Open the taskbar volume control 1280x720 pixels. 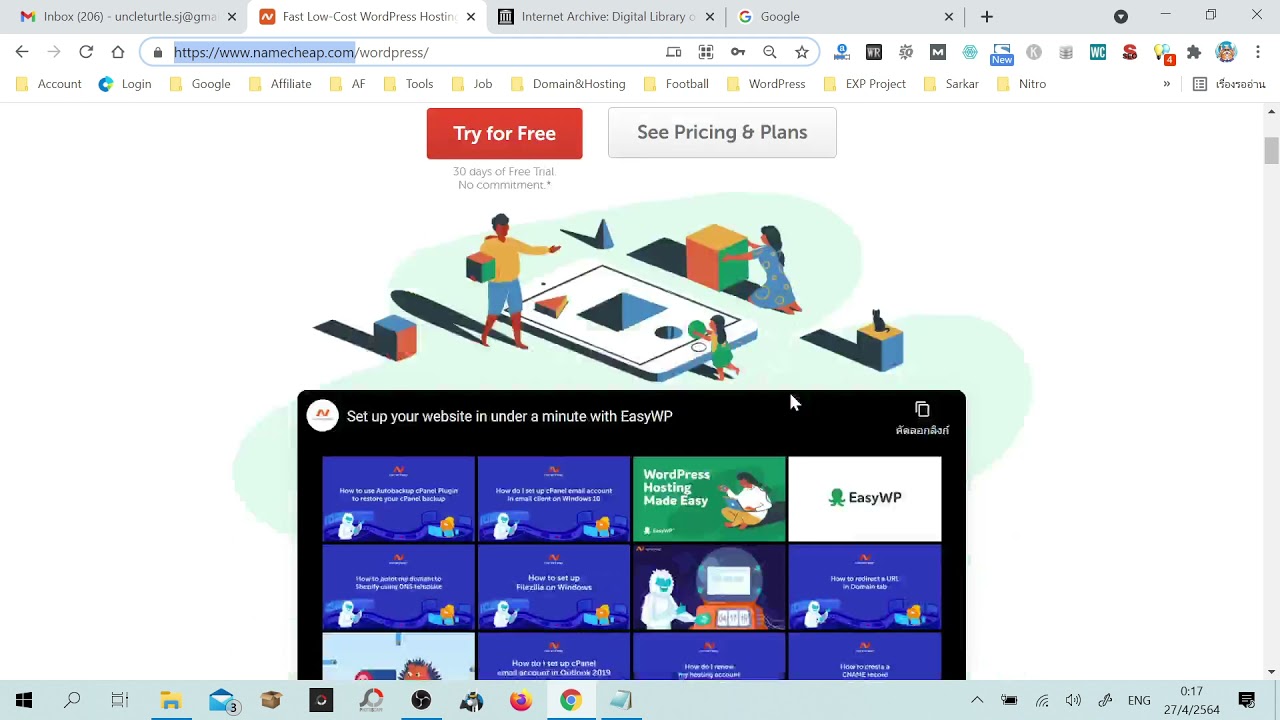pos(1073,700)
